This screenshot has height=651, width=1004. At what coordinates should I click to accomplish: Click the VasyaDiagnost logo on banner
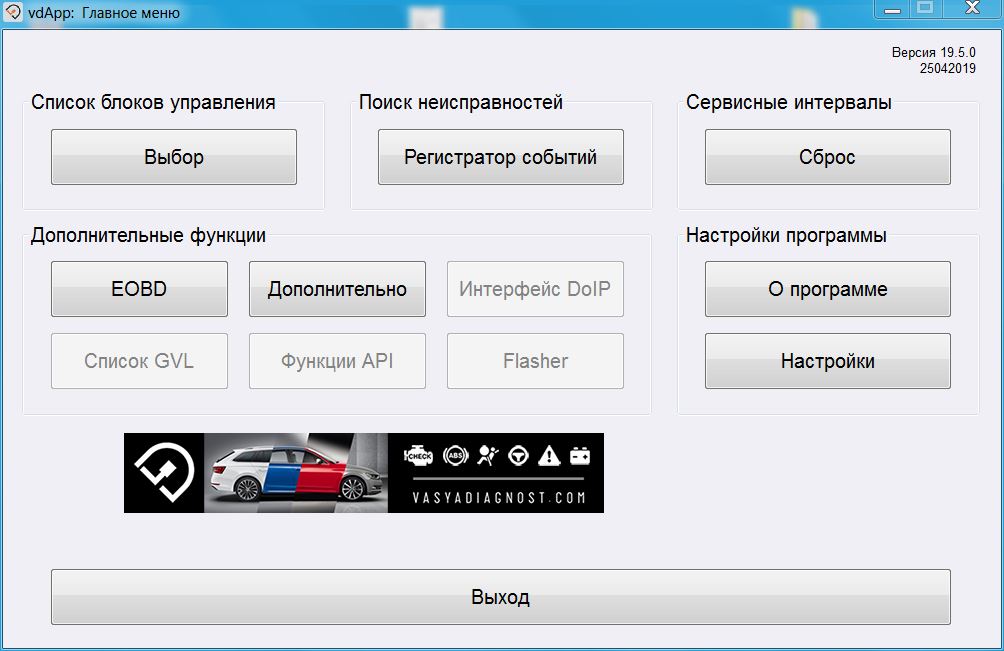point(164,472)
